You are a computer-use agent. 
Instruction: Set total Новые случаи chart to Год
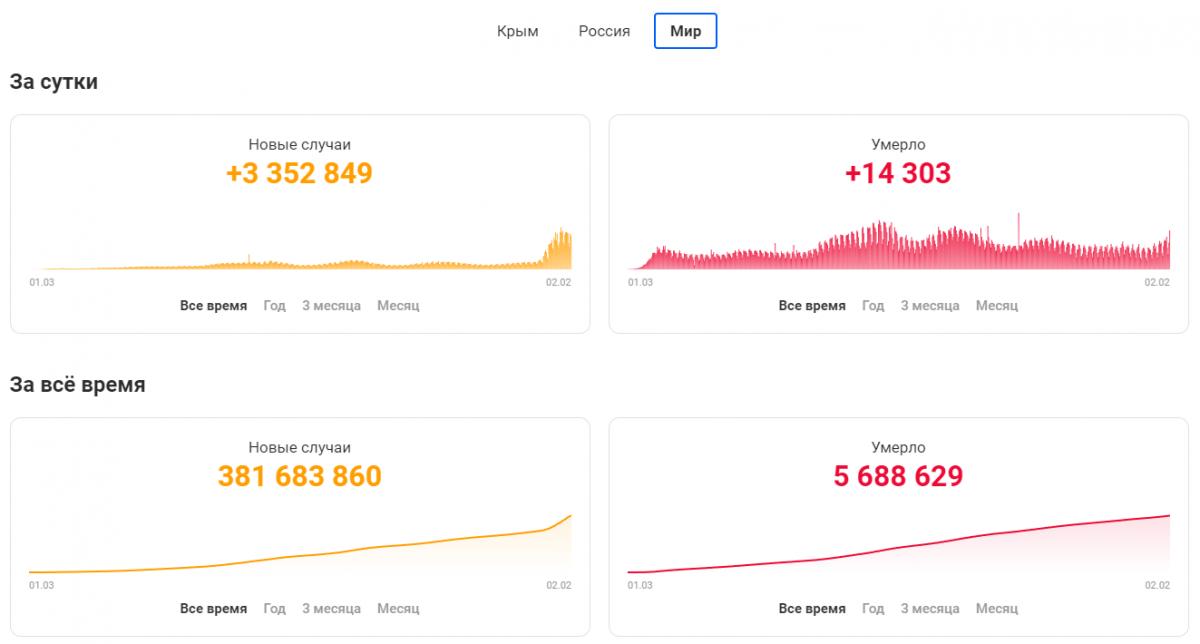point(274,609)
